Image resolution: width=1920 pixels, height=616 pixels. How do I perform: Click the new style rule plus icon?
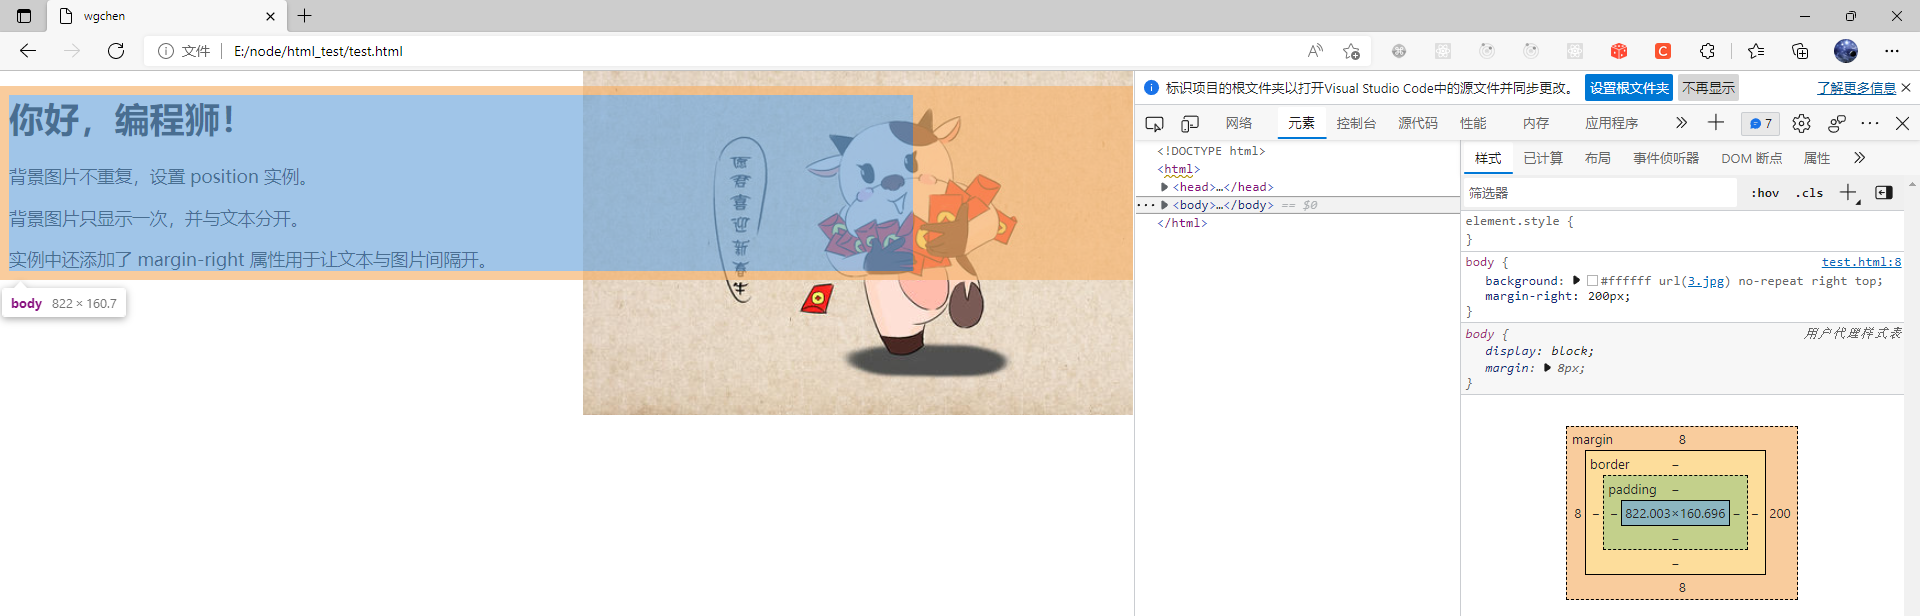coord(1848,193)
